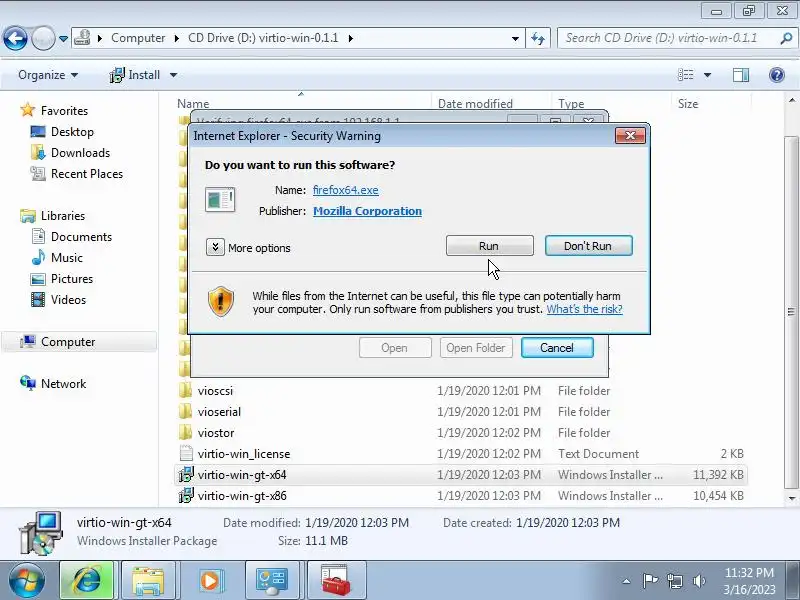The height and width of the screenshot is (600, 800).
Task: Open the Install dropdown arrow
Action: point(173,75)
